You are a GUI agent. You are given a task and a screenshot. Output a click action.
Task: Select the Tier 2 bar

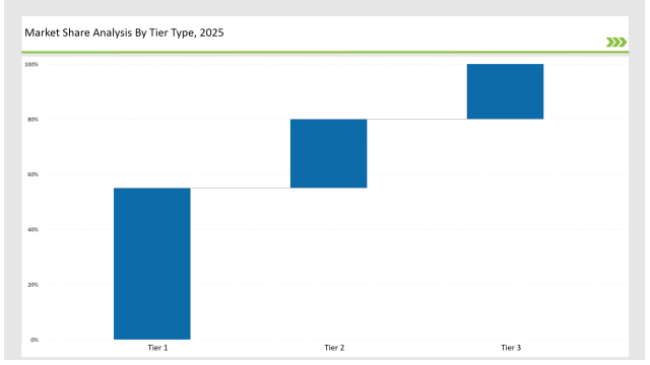click(x=329, y=153)
